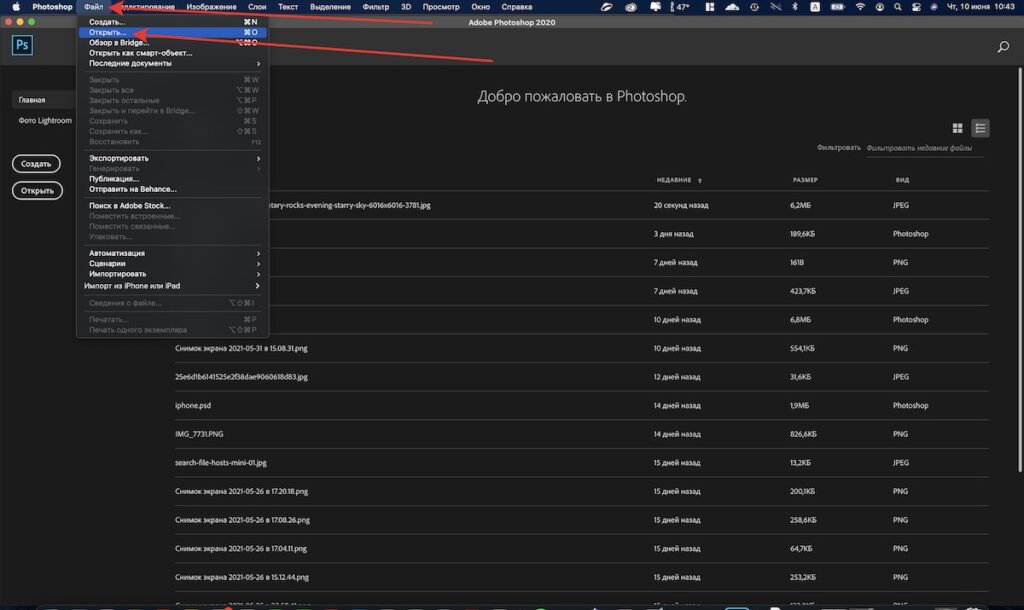This screenshot has width=1024, height=610.
Task: Open Фото Lightroom in the sidebar
Action: point(45,120)
